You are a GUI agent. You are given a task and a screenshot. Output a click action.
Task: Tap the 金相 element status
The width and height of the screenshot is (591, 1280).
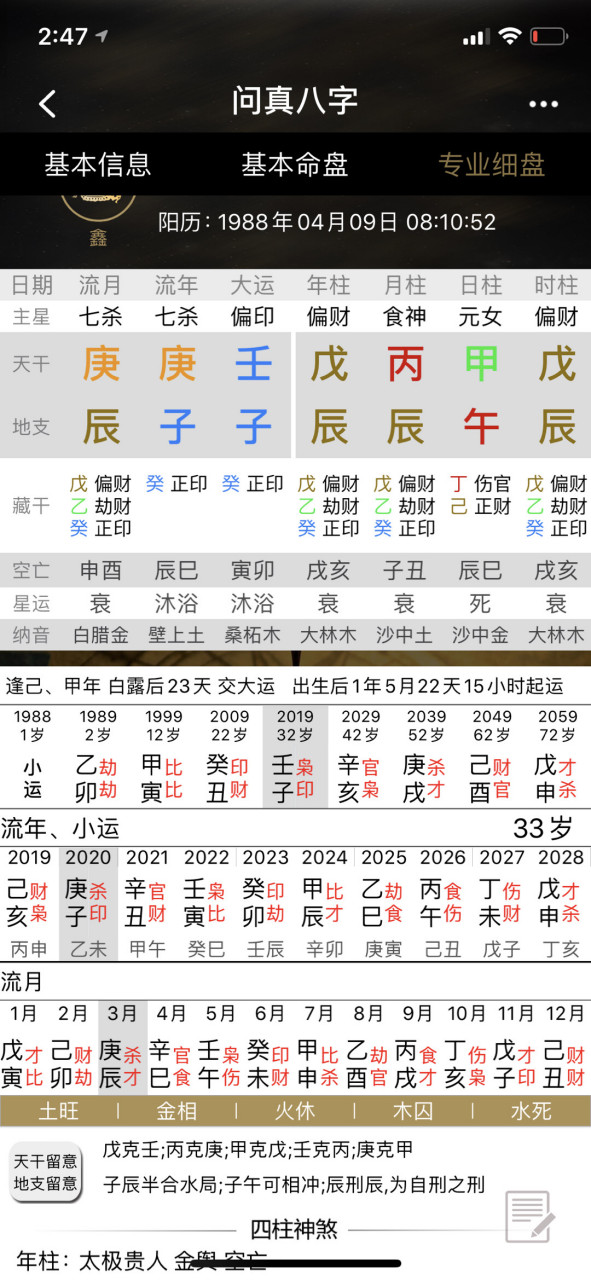176,1110
